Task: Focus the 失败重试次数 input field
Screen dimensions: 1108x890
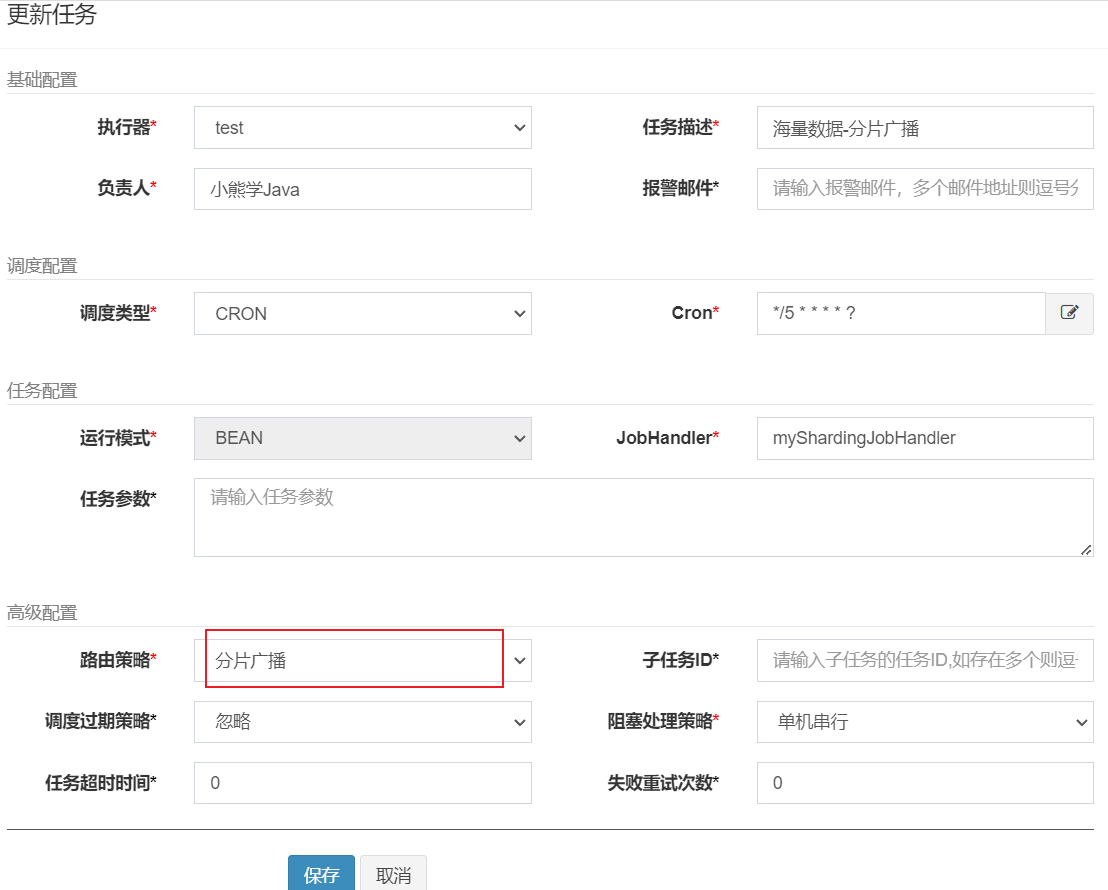Action: [x=925, y=783]
